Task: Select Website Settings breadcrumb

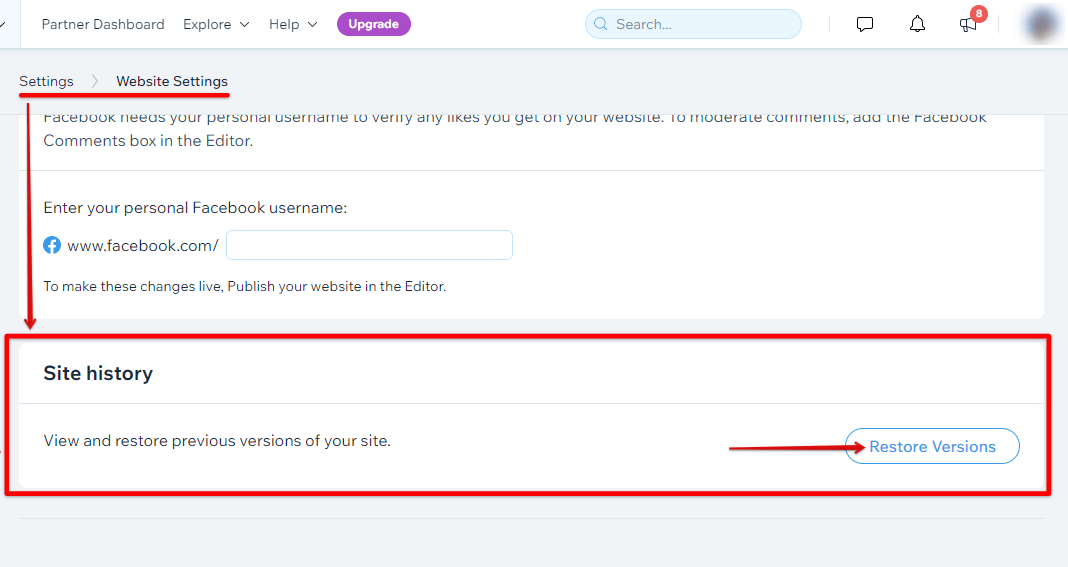Action: click(172, 81)
